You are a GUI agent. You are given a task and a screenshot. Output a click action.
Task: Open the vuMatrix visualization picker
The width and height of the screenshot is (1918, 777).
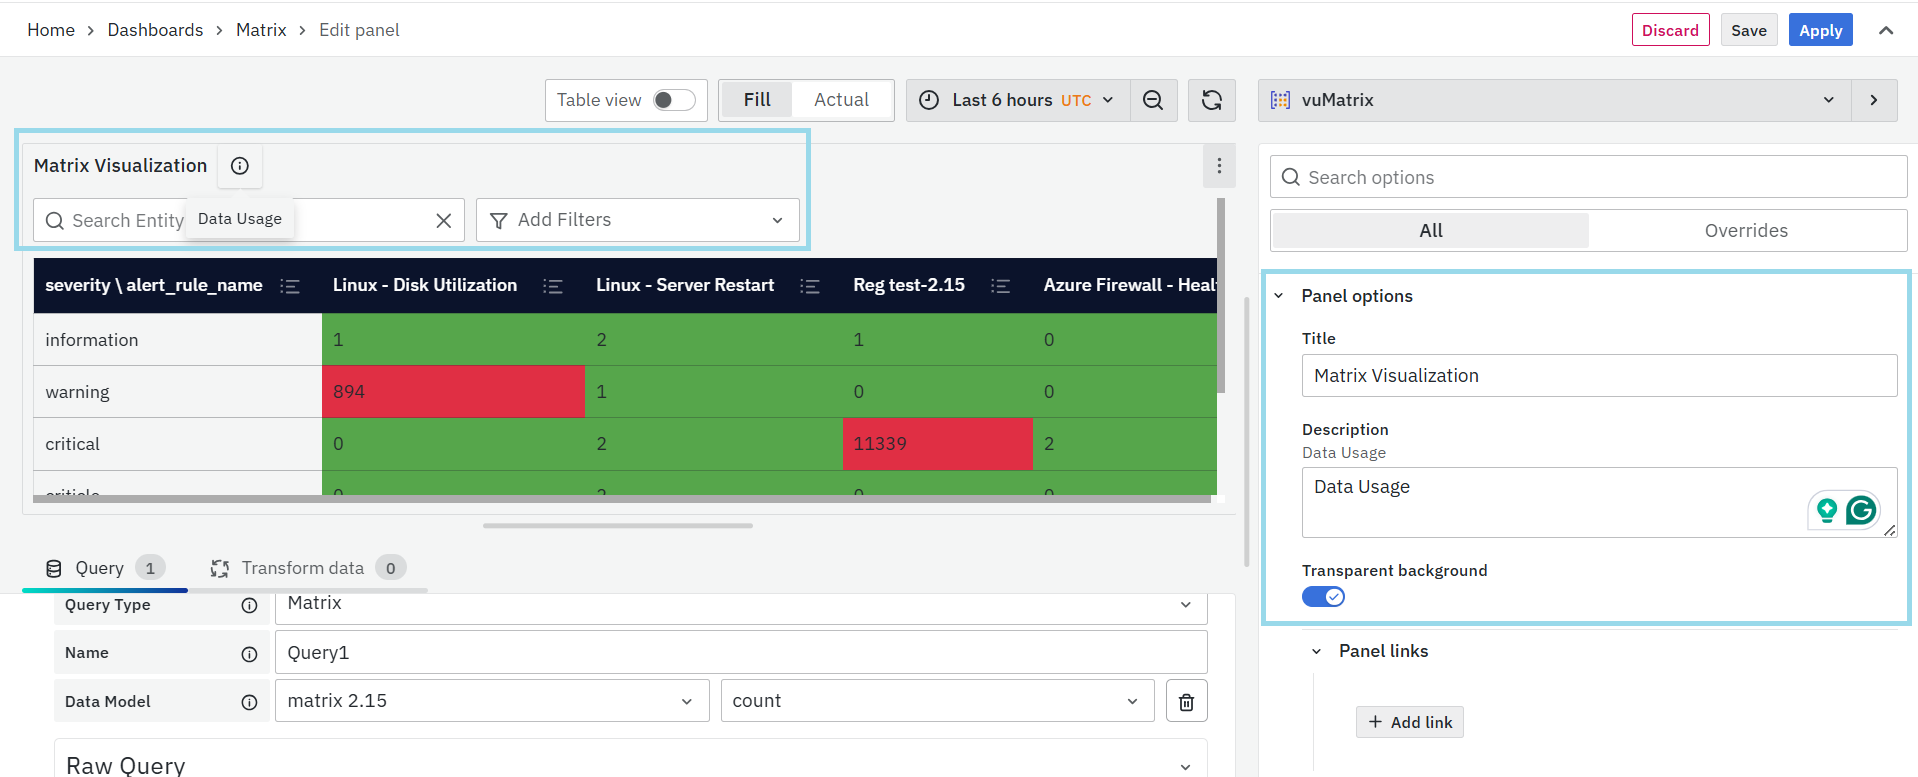(1553, 100)
